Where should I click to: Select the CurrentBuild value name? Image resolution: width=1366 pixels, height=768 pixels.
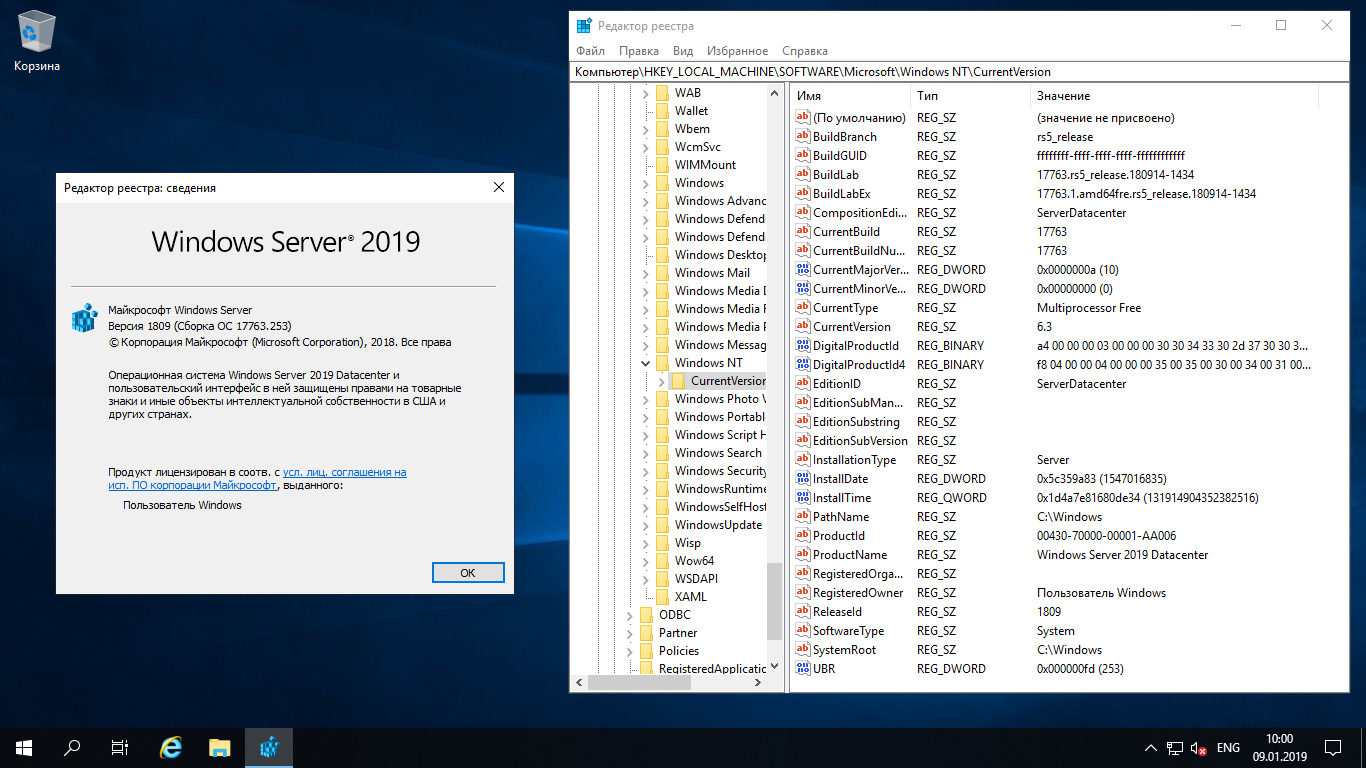(846, 231)
